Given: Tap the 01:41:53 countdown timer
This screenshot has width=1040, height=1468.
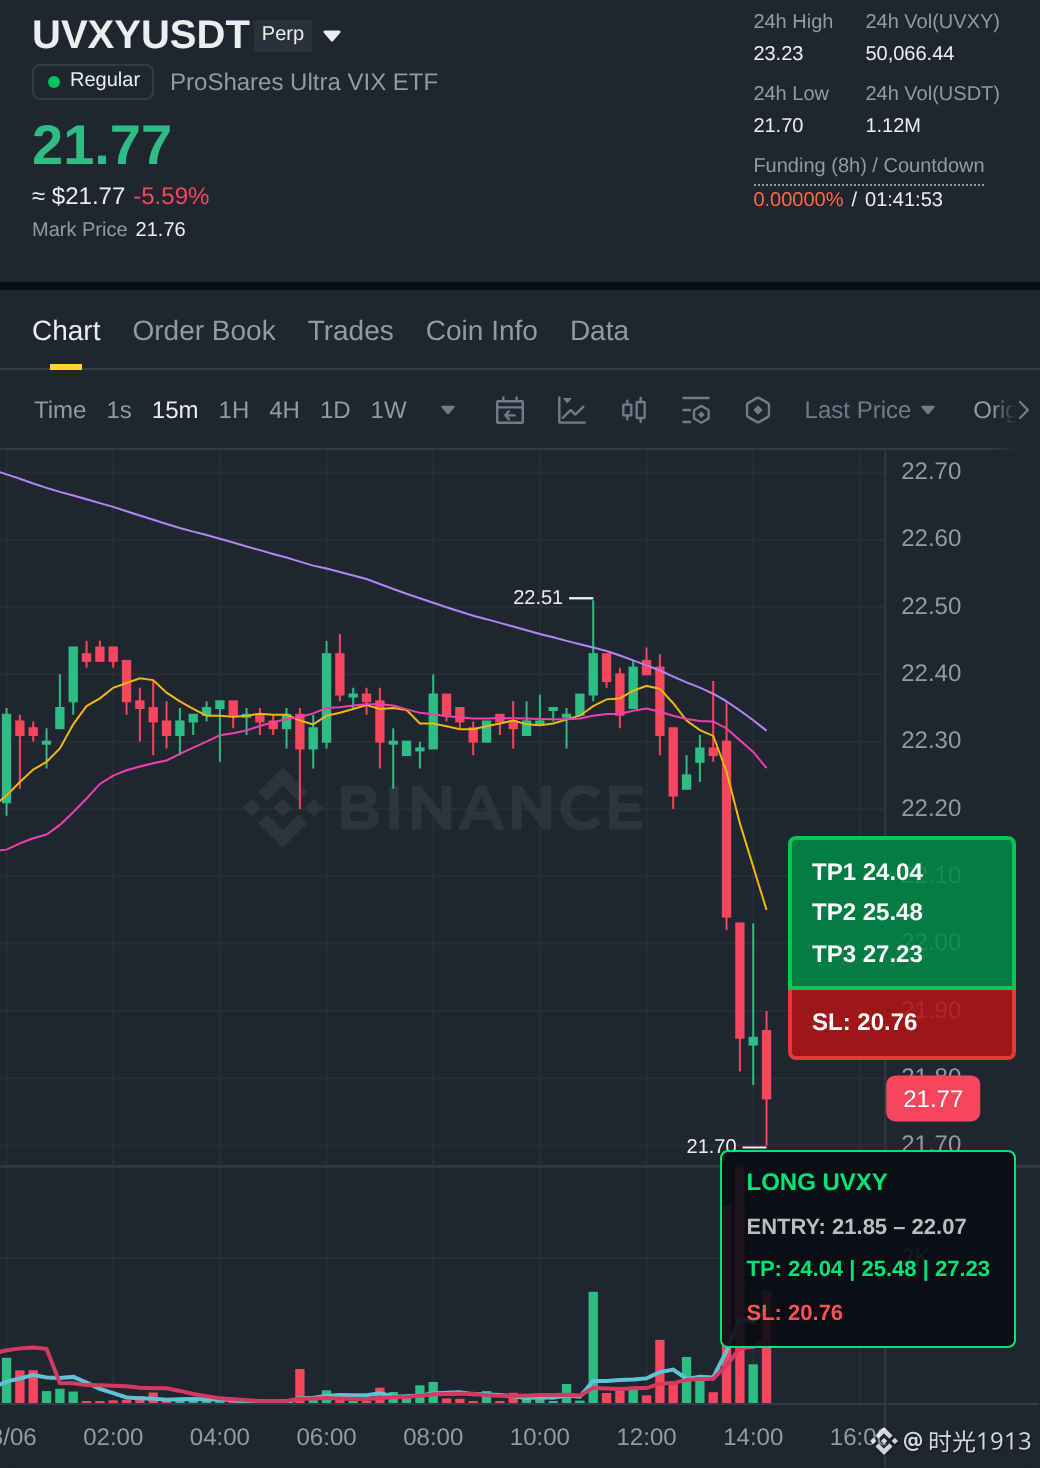Looking at the screenshot, I should point(904,199).
